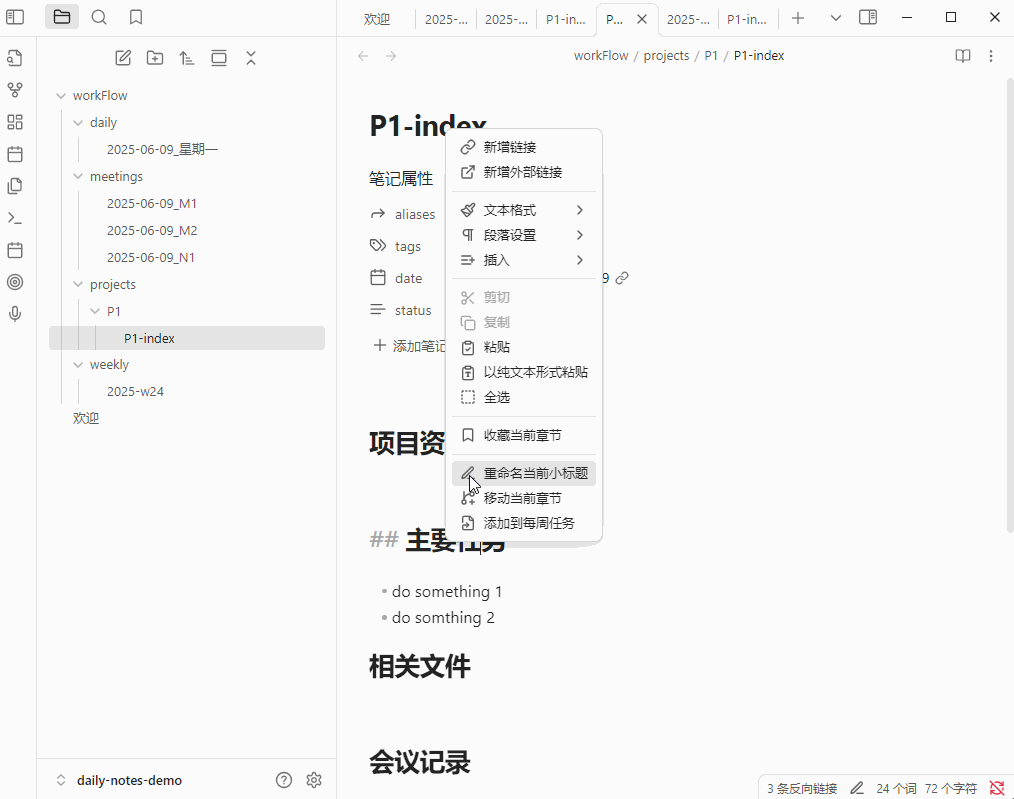The image size is (1014, 799).
Task: Click the workFlow breadcrumb link
Action: click(x=601, y=56)
